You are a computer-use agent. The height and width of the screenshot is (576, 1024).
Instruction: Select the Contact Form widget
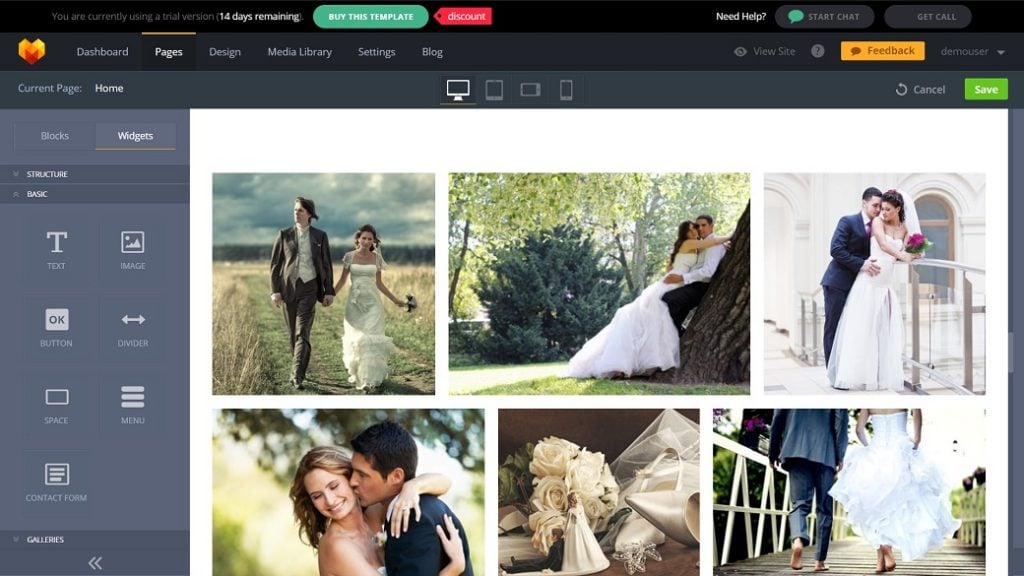56,481
